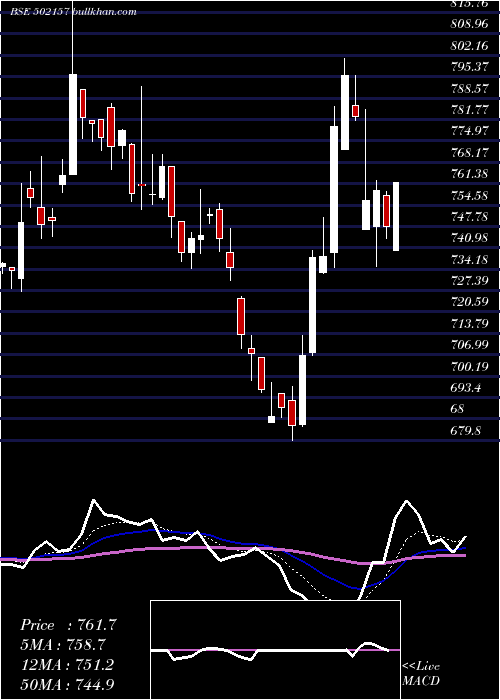Click the 713.79 price level
Screen dimensions: 500x700
pos(469,323)
